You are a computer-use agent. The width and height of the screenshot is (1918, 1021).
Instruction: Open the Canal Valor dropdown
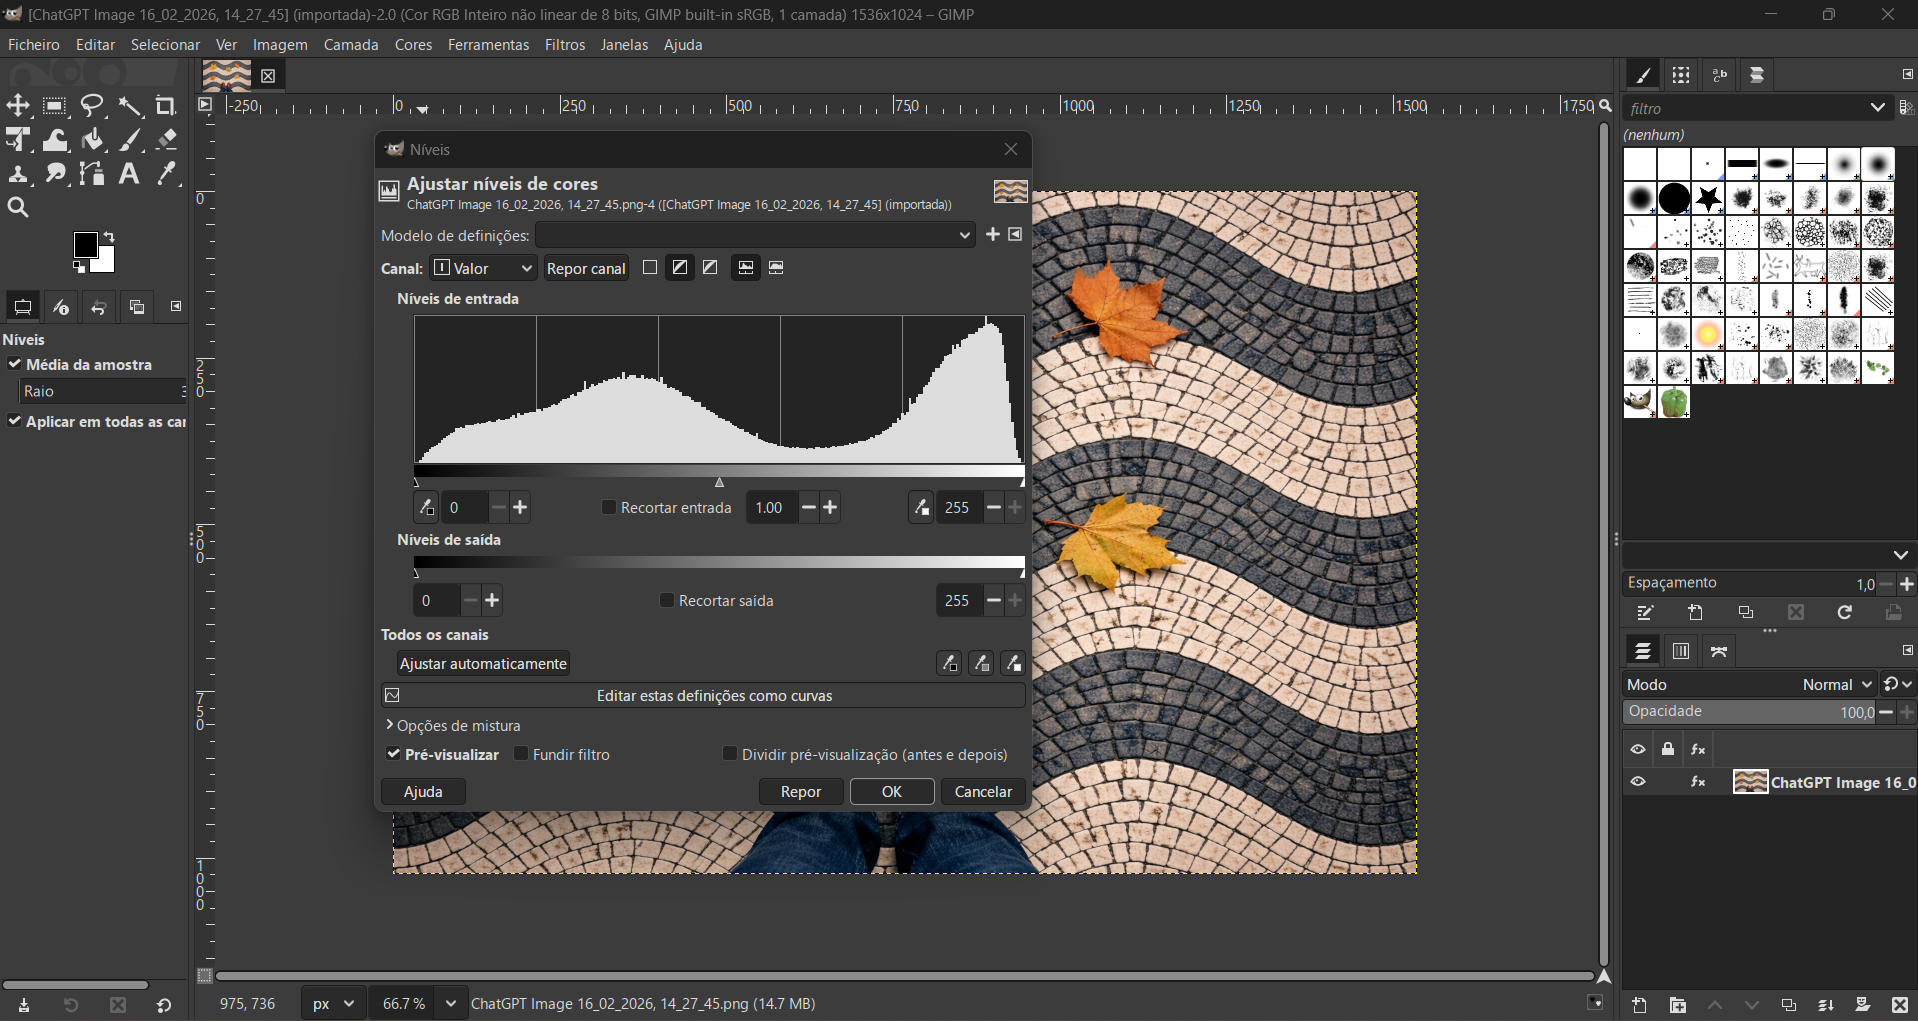(x=484, y=268)
